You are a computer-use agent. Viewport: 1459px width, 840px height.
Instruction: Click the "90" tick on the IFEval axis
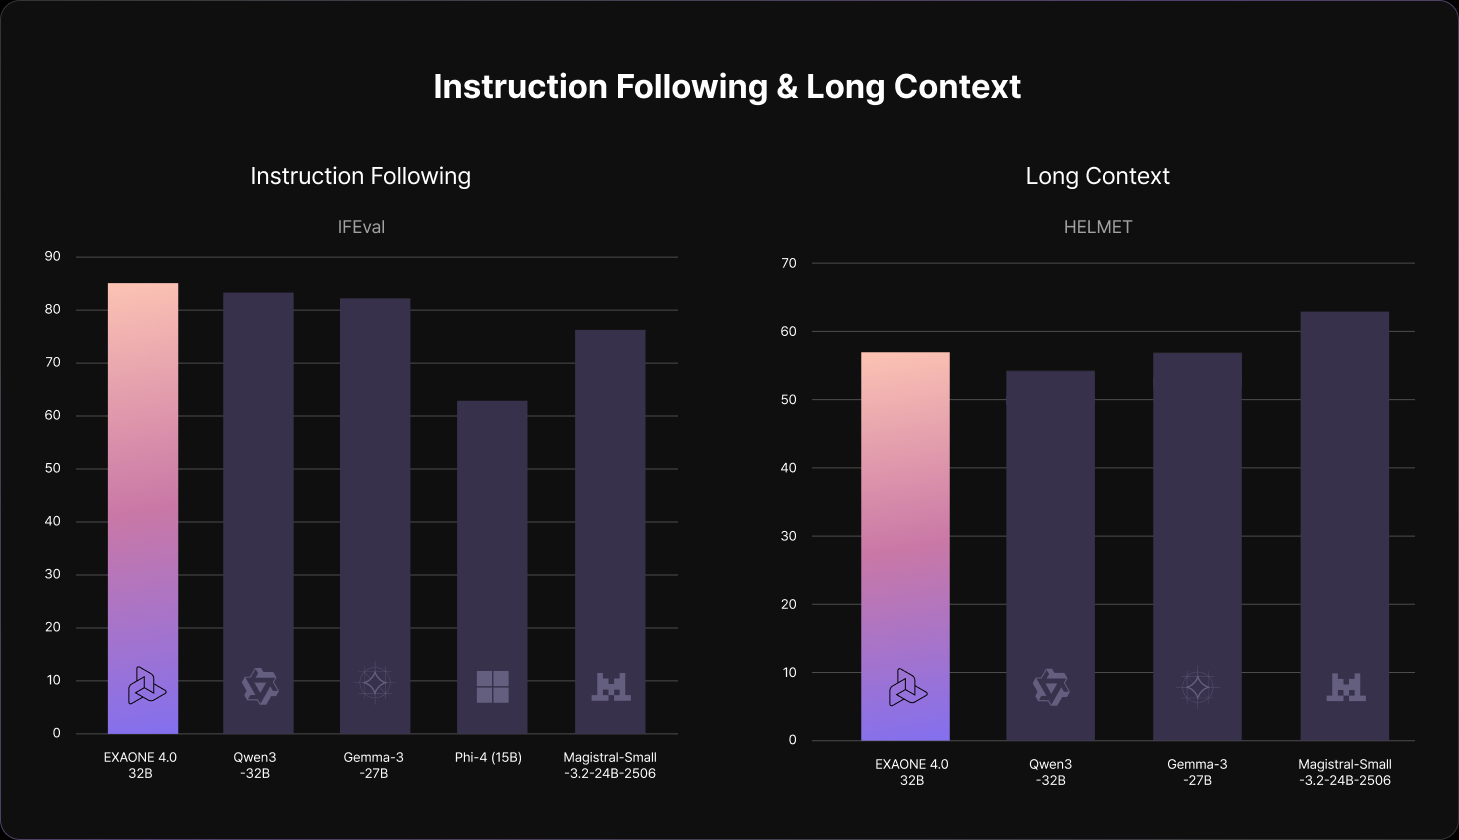click(53, 257)
